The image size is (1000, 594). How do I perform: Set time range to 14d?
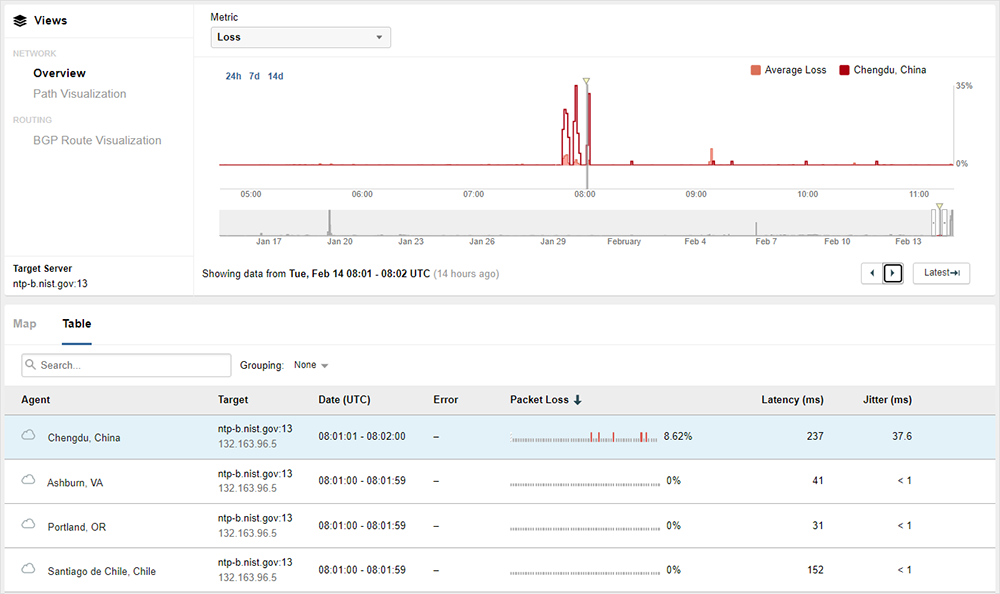point(275,76)
